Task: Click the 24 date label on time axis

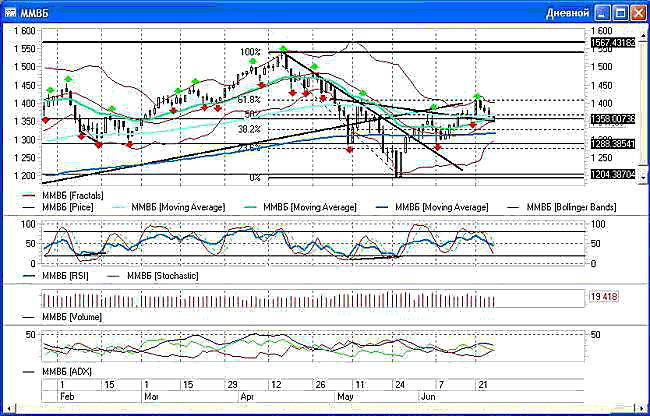Action: tap(400, 385)
